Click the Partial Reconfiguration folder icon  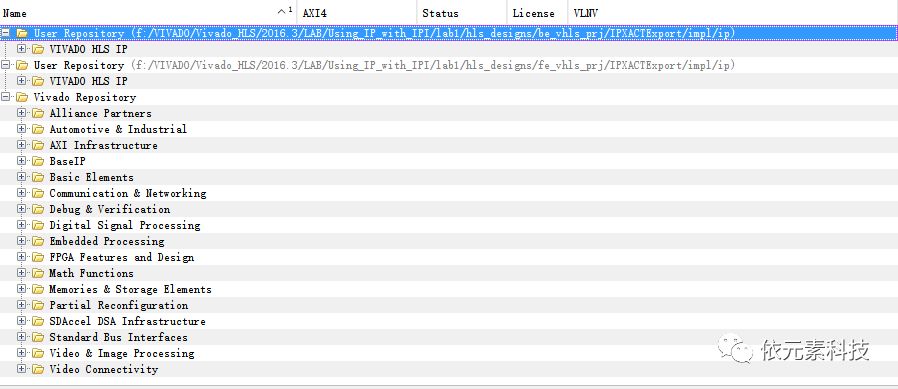pos(38,305)
